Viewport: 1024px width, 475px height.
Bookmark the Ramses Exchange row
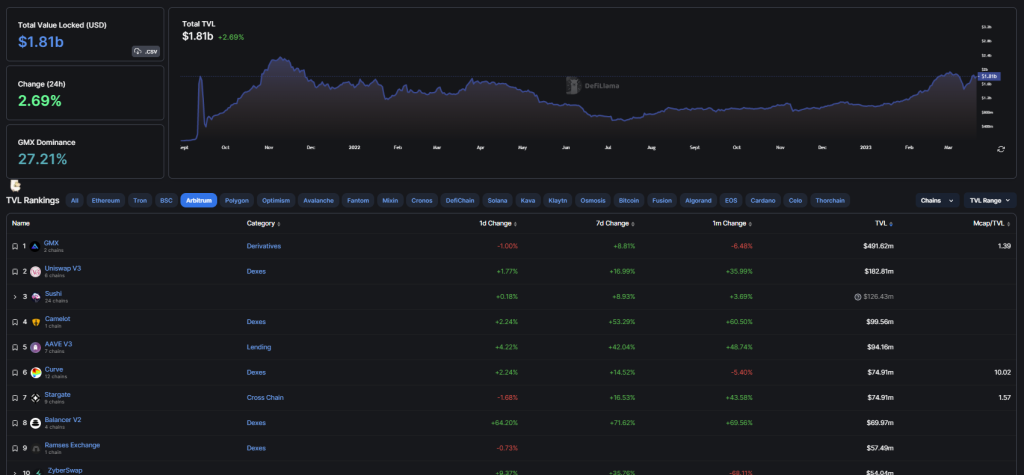[x=15, y=448]
